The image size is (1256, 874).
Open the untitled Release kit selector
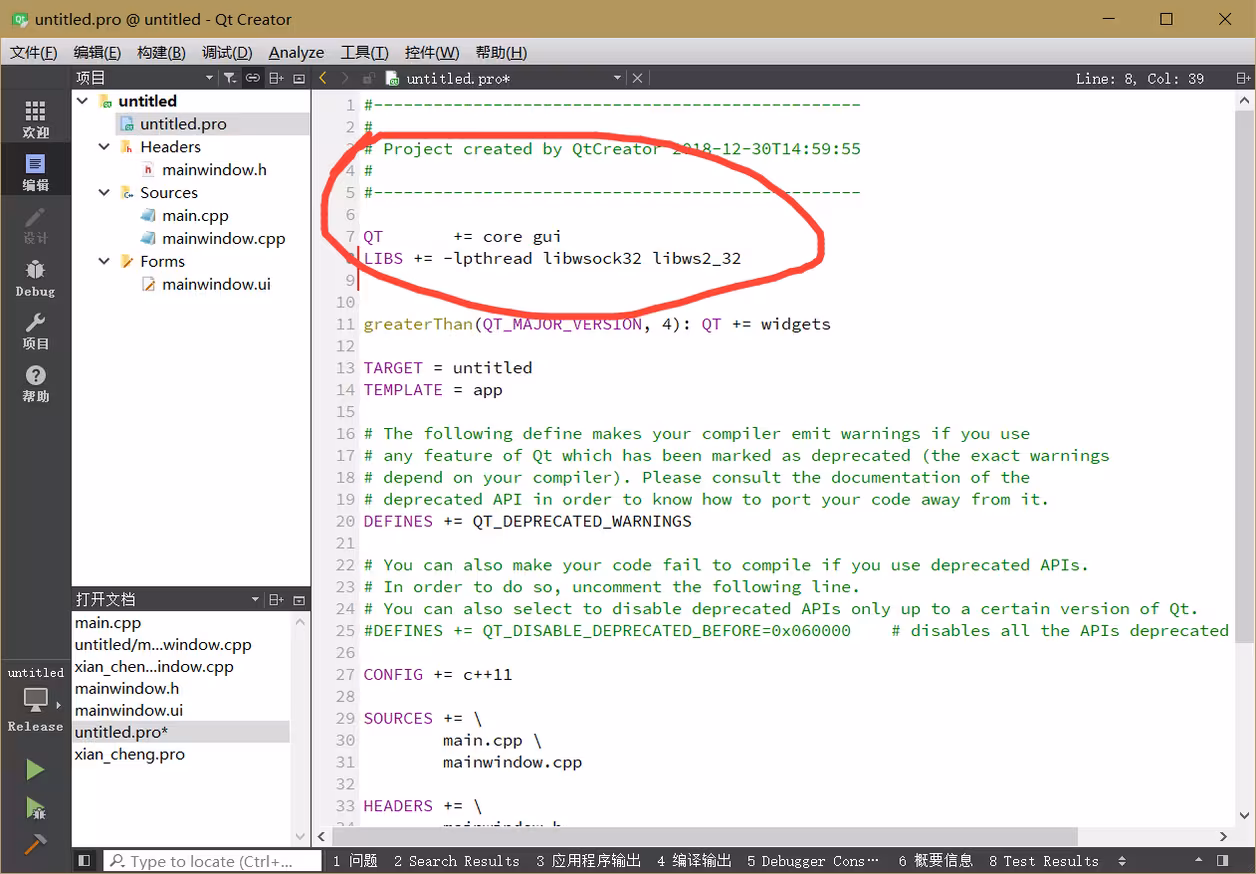(x=35, y=700)
